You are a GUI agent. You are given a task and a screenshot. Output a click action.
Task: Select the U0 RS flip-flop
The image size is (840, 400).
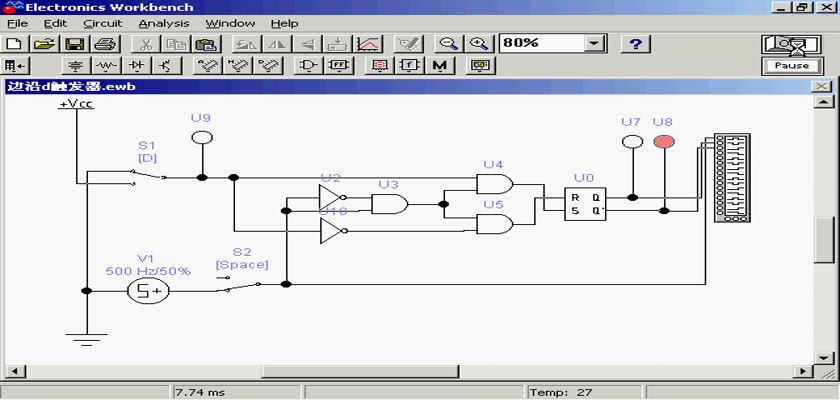(585, 204)
